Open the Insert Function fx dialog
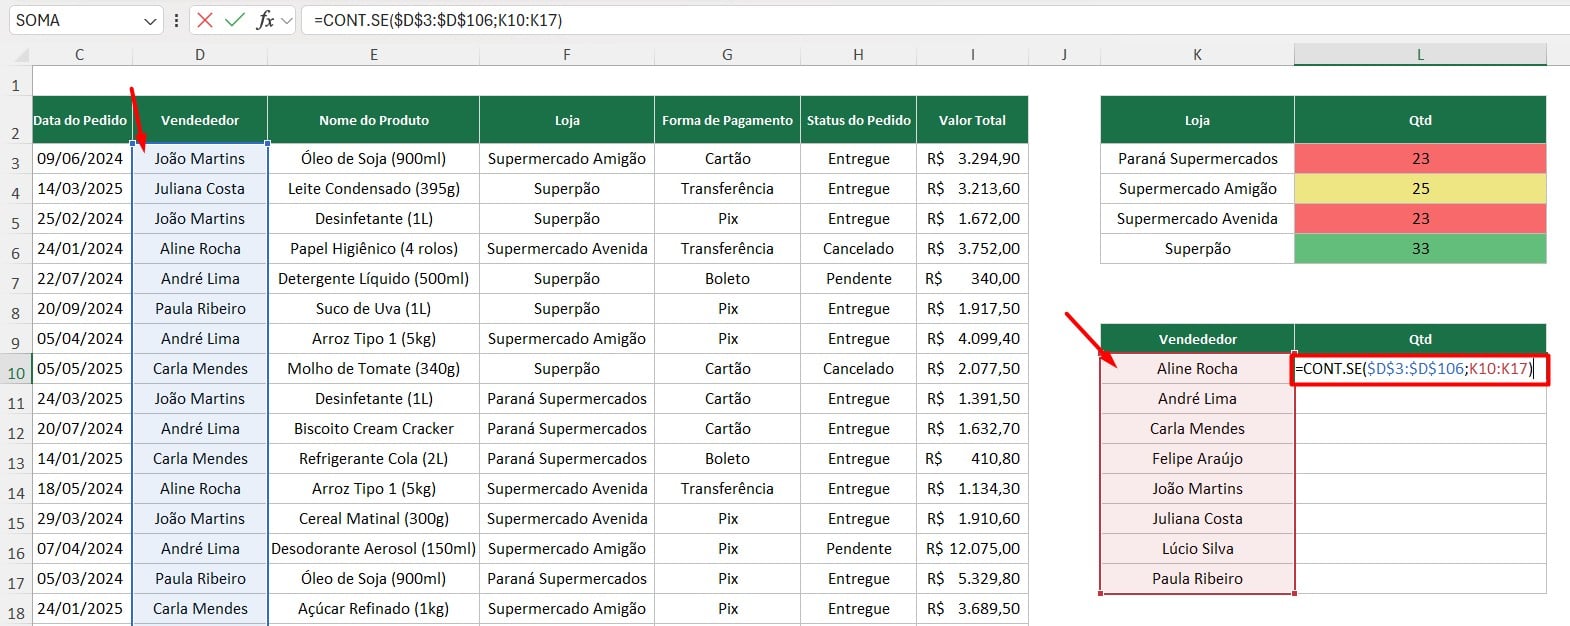This screenshot has width=1570, height=626. (x=264, y=20)
